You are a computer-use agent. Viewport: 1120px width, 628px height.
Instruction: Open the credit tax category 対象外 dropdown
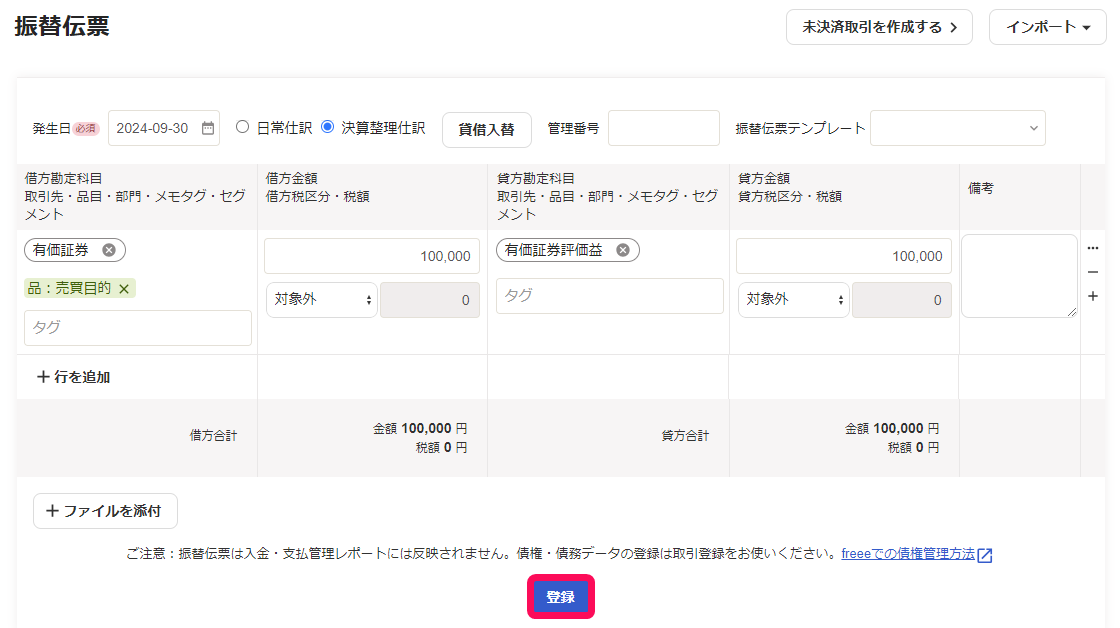[x=794, y=300]
